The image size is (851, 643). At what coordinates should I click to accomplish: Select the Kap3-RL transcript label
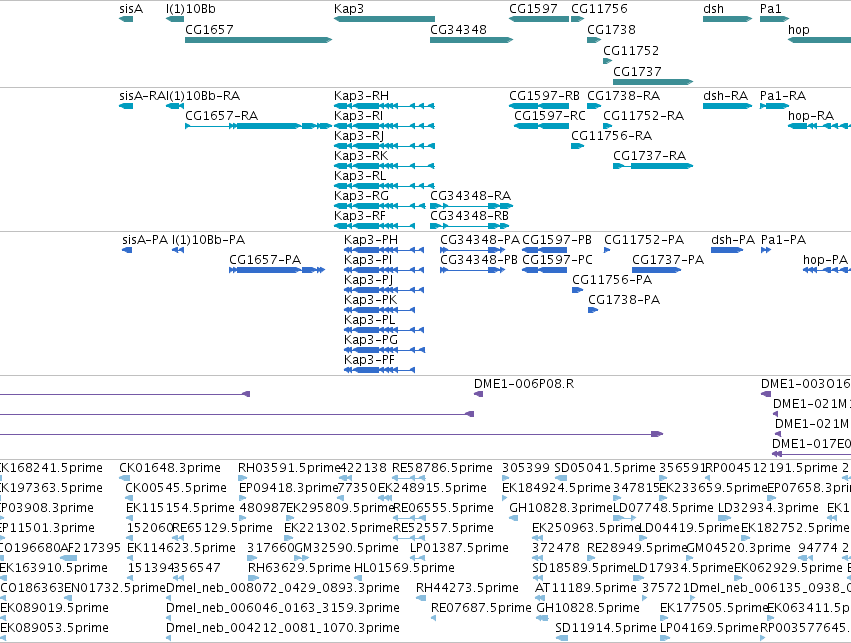tap(360, 176)
